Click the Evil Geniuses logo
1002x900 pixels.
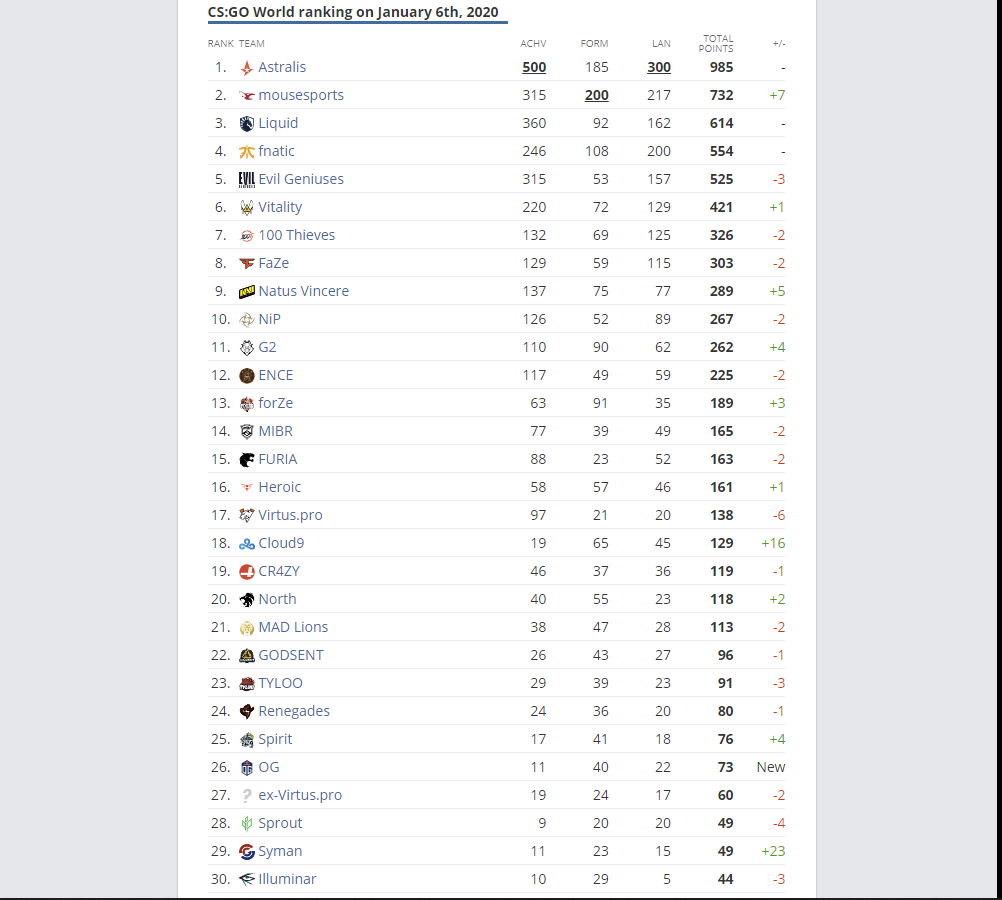[x=247, y=180]
